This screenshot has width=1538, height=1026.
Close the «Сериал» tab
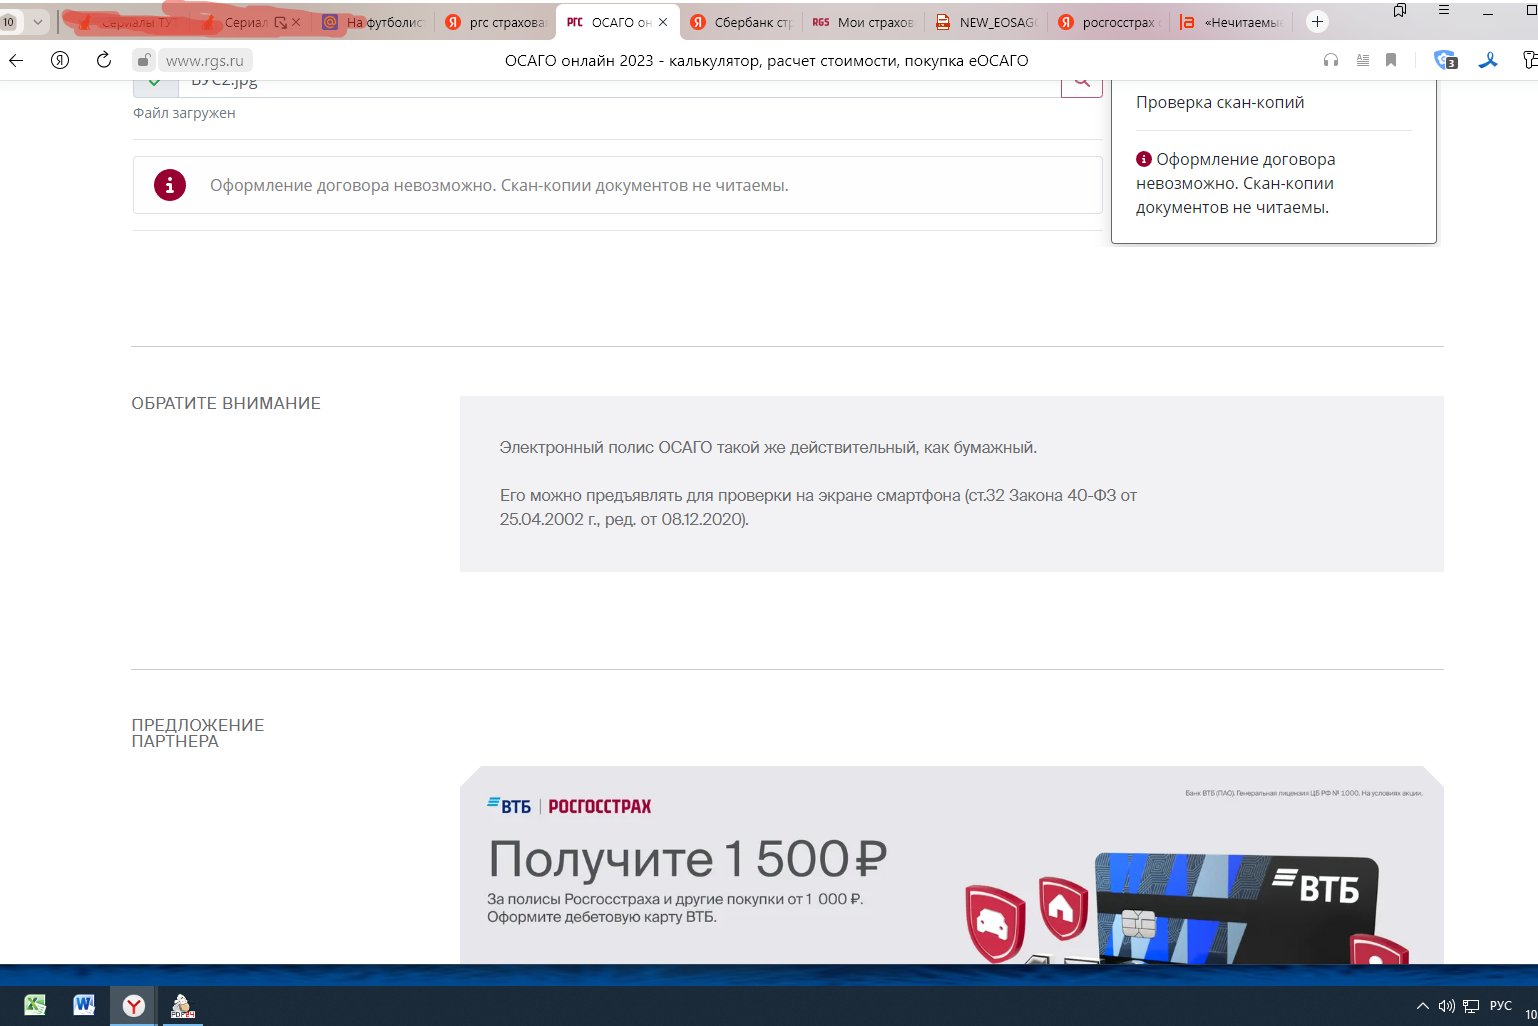(x=296, y=21)
